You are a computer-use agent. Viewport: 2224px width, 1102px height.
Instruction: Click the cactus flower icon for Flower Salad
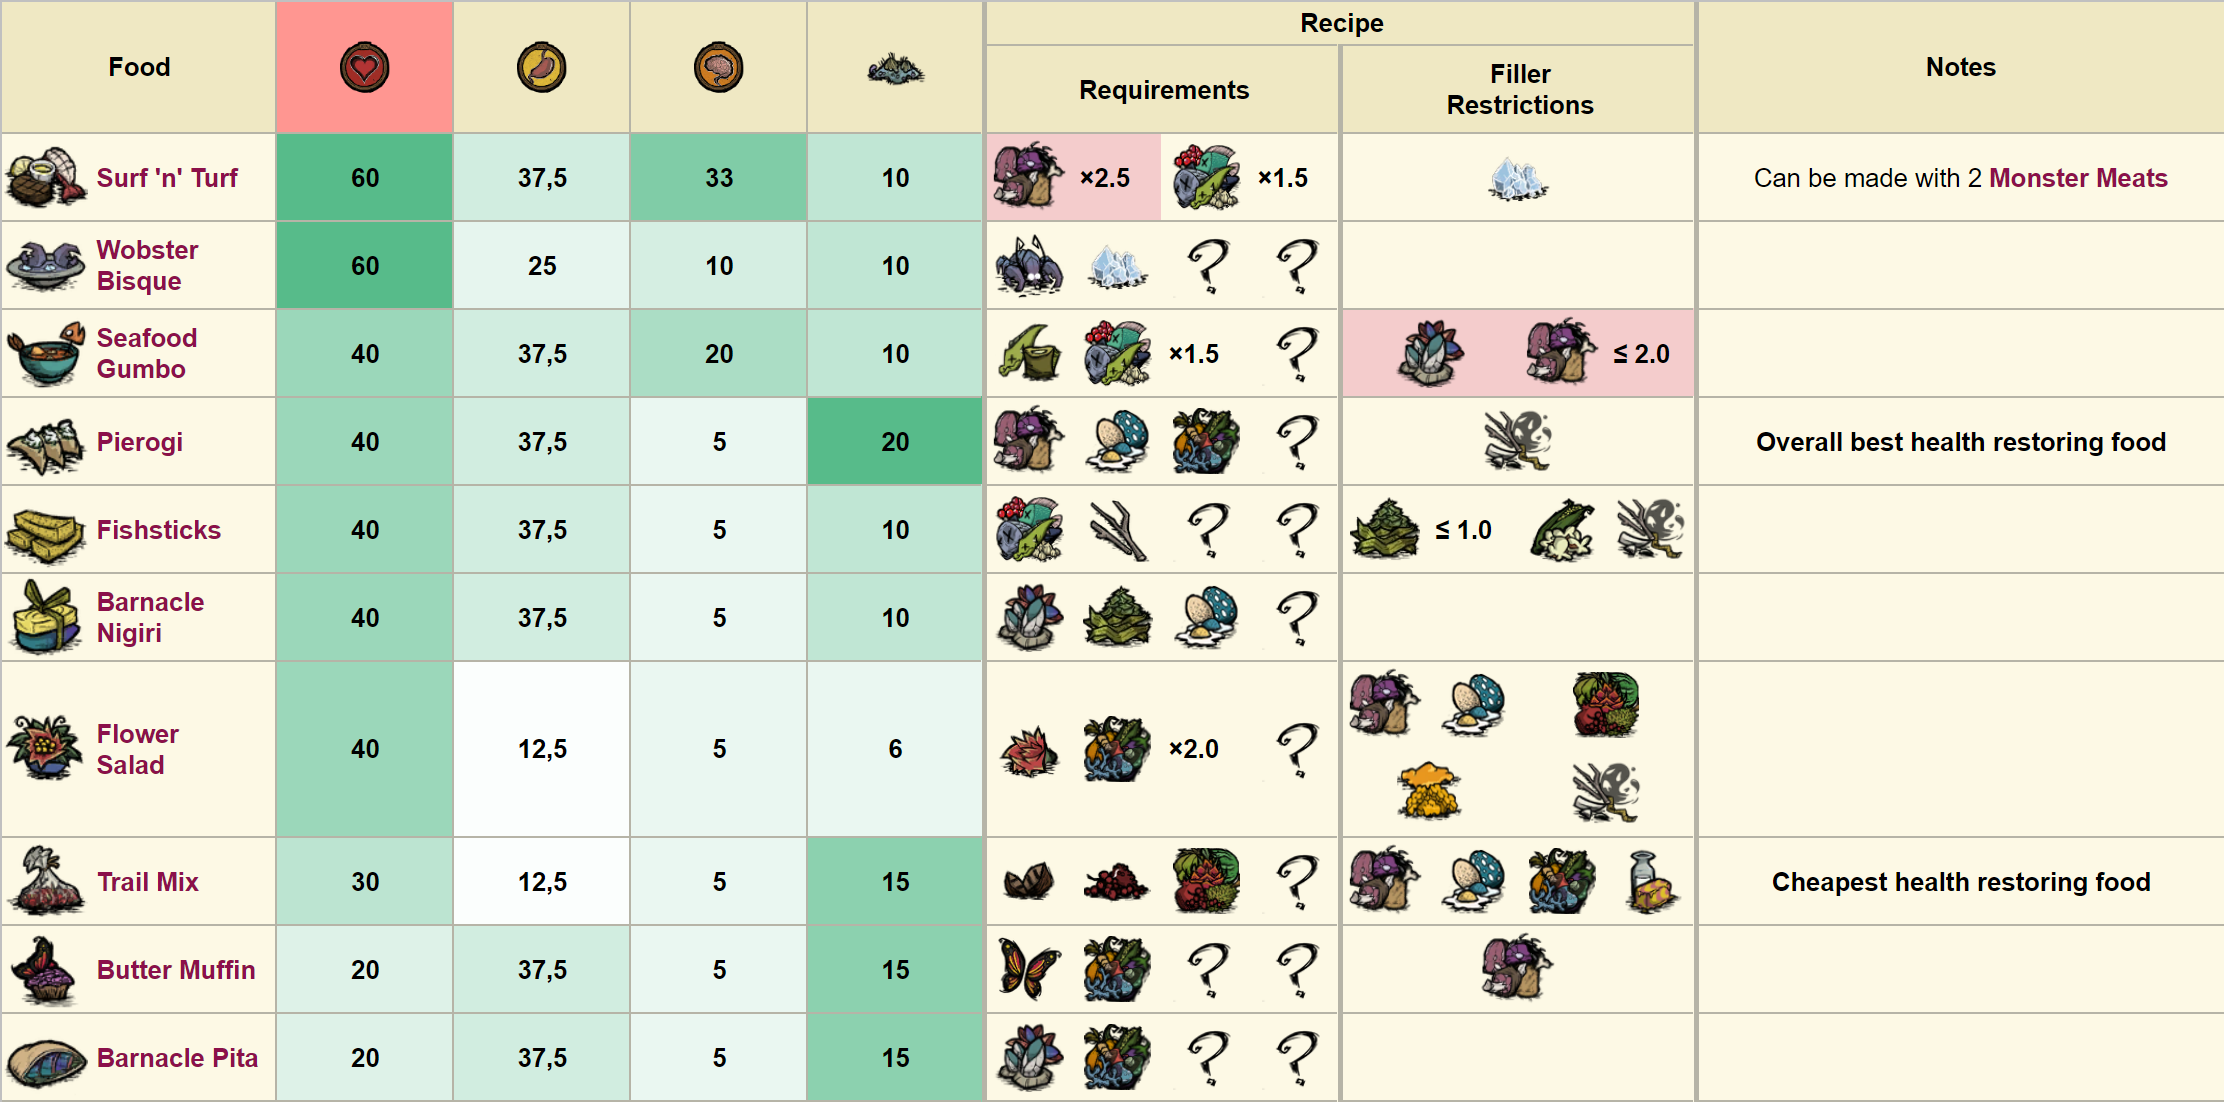tap(1028, 750)
